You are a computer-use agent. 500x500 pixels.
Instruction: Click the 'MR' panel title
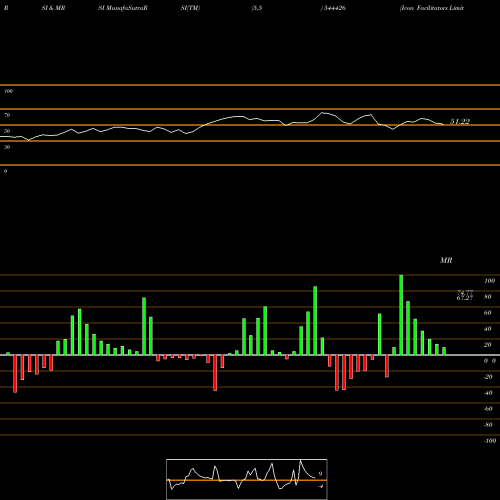click(x=446, y=260)
